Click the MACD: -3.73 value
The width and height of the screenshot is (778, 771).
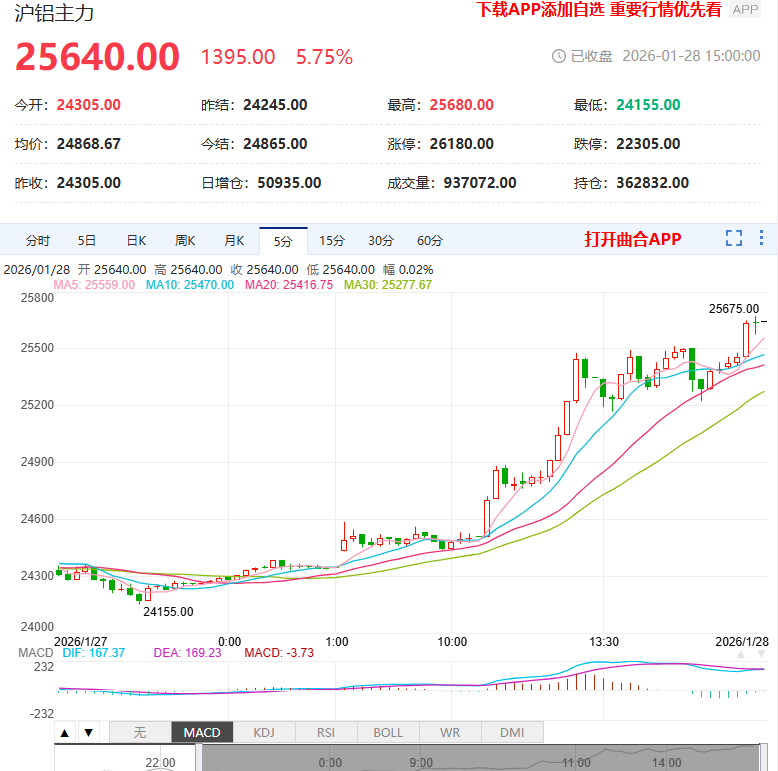(279, 653)
